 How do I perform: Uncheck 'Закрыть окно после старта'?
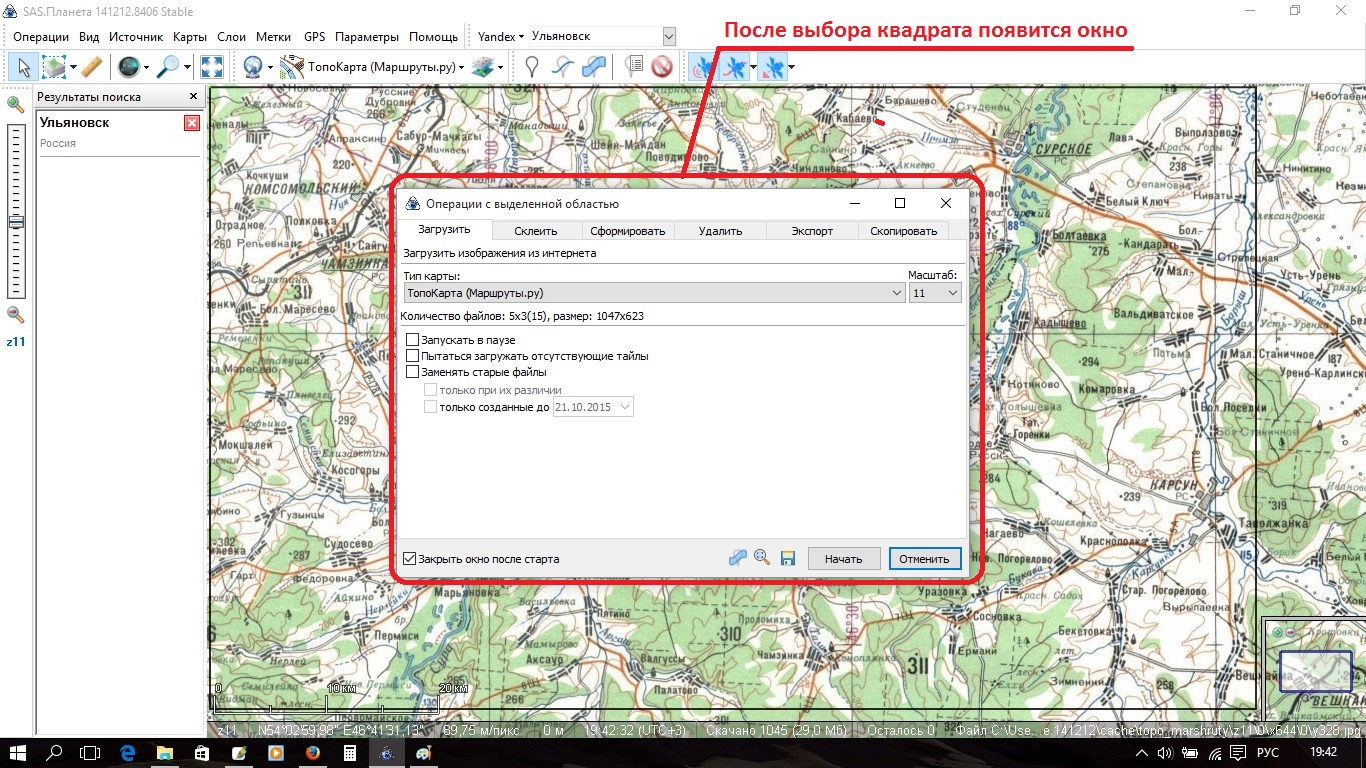(409, 559)
